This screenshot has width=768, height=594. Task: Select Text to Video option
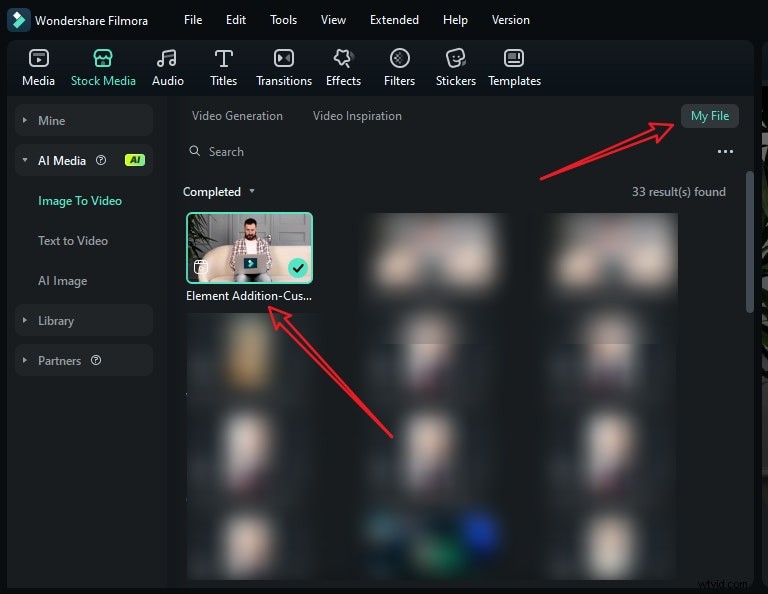(73, 241)
